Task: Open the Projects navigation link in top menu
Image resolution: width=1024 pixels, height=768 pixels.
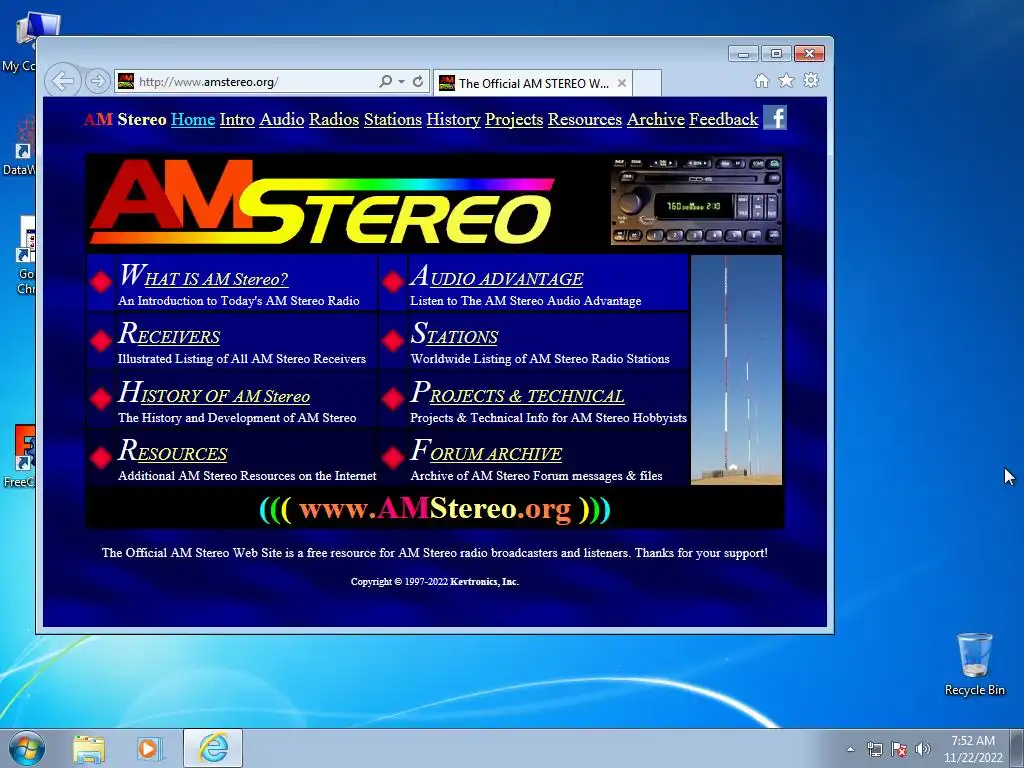Action: coord(514,120)
